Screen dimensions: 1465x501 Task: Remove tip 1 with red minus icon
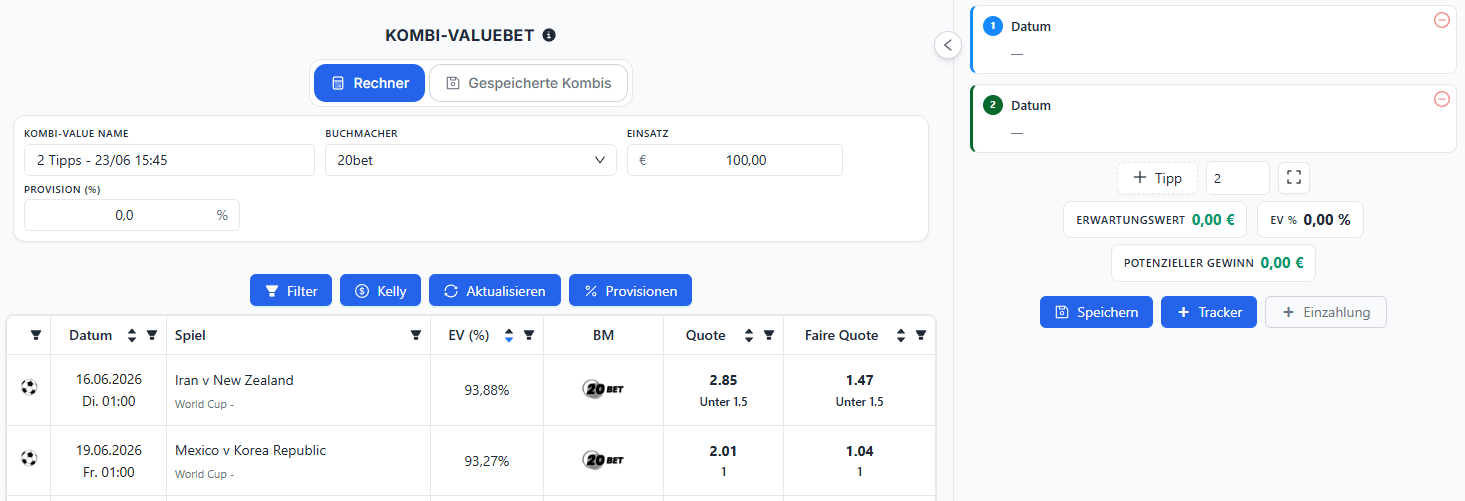pyautogui.click(x=1441, y=20)
